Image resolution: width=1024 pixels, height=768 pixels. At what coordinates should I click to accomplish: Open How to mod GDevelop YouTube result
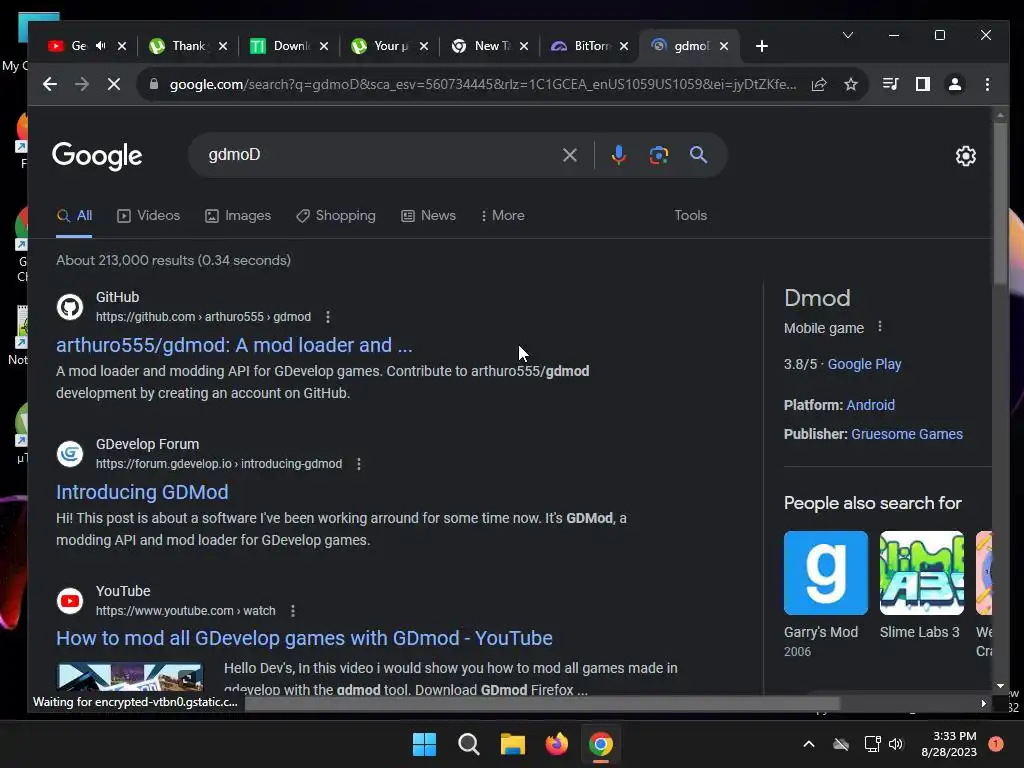[304, 638]
